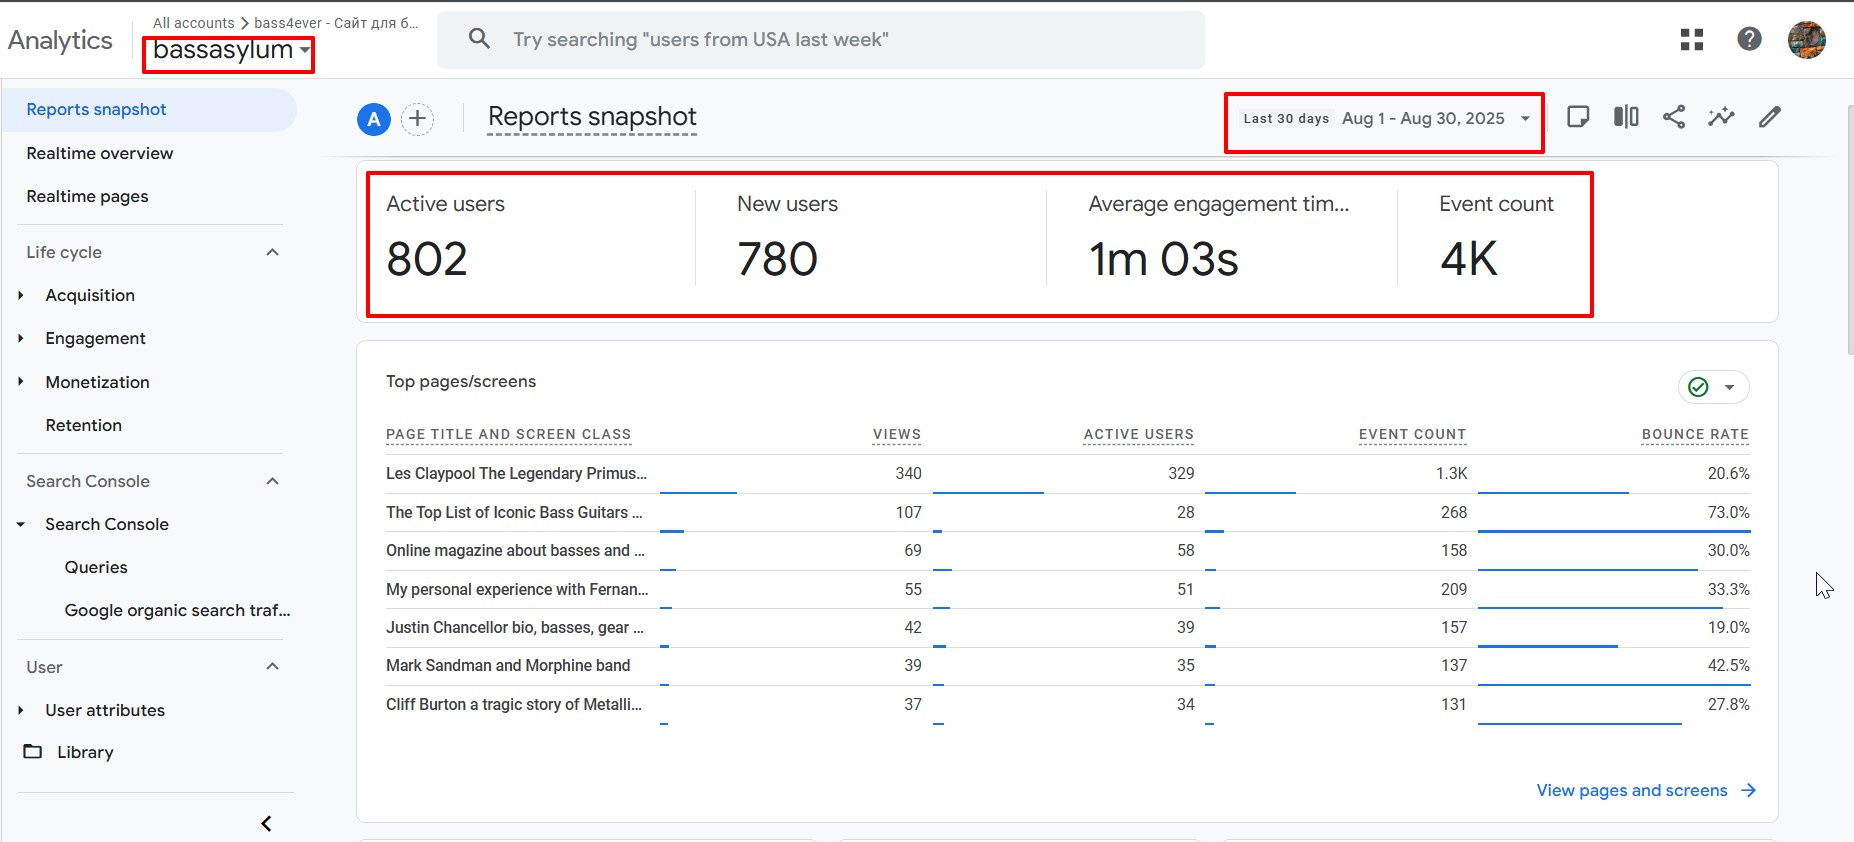Click the customize report pencil icon
The image size is (1854, 842).
(x=1769, y=117)
